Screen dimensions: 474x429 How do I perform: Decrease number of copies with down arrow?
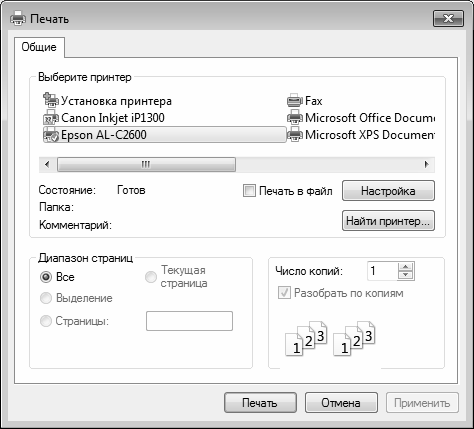(x=406, y=275)
